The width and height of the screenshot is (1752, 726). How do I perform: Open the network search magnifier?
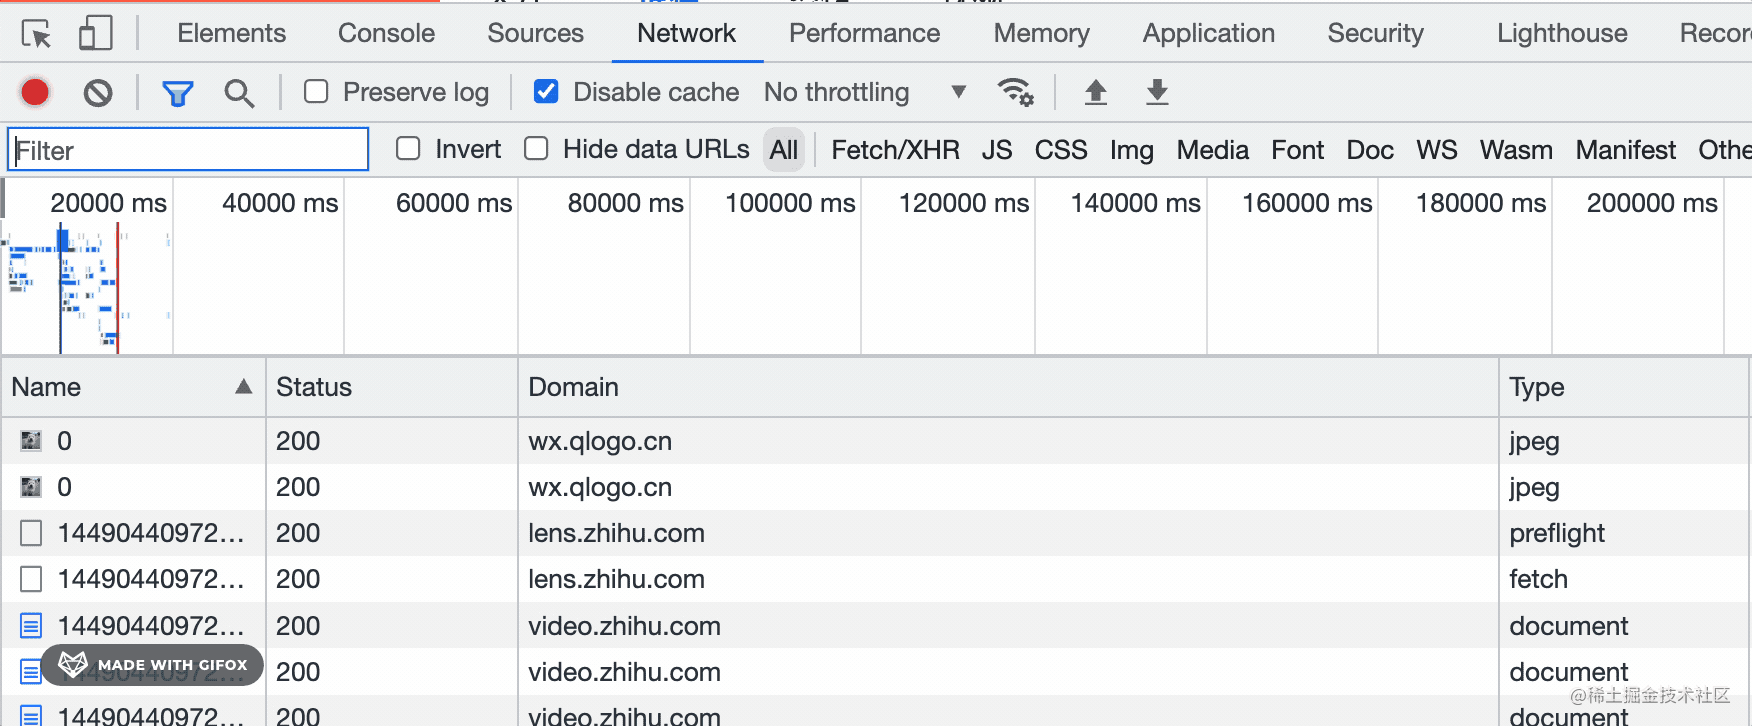pos(239,93)
